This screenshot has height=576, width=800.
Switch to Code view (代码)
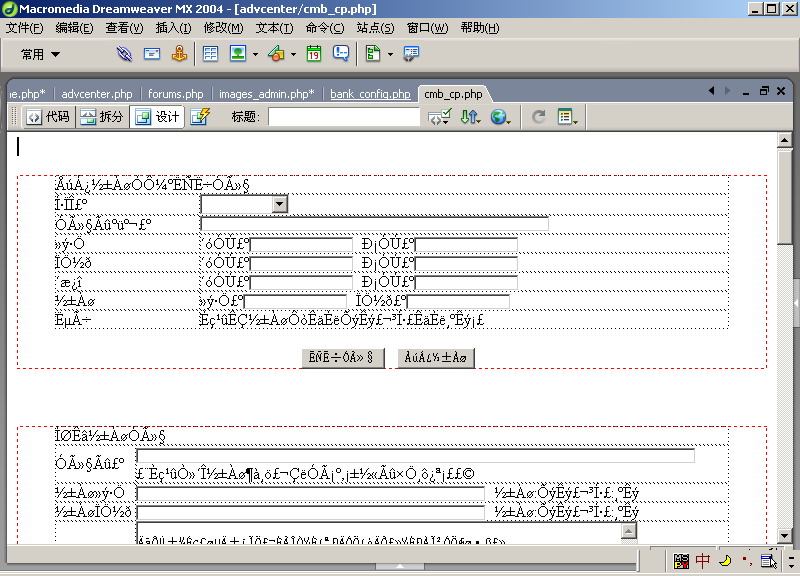tap(48, 117)
